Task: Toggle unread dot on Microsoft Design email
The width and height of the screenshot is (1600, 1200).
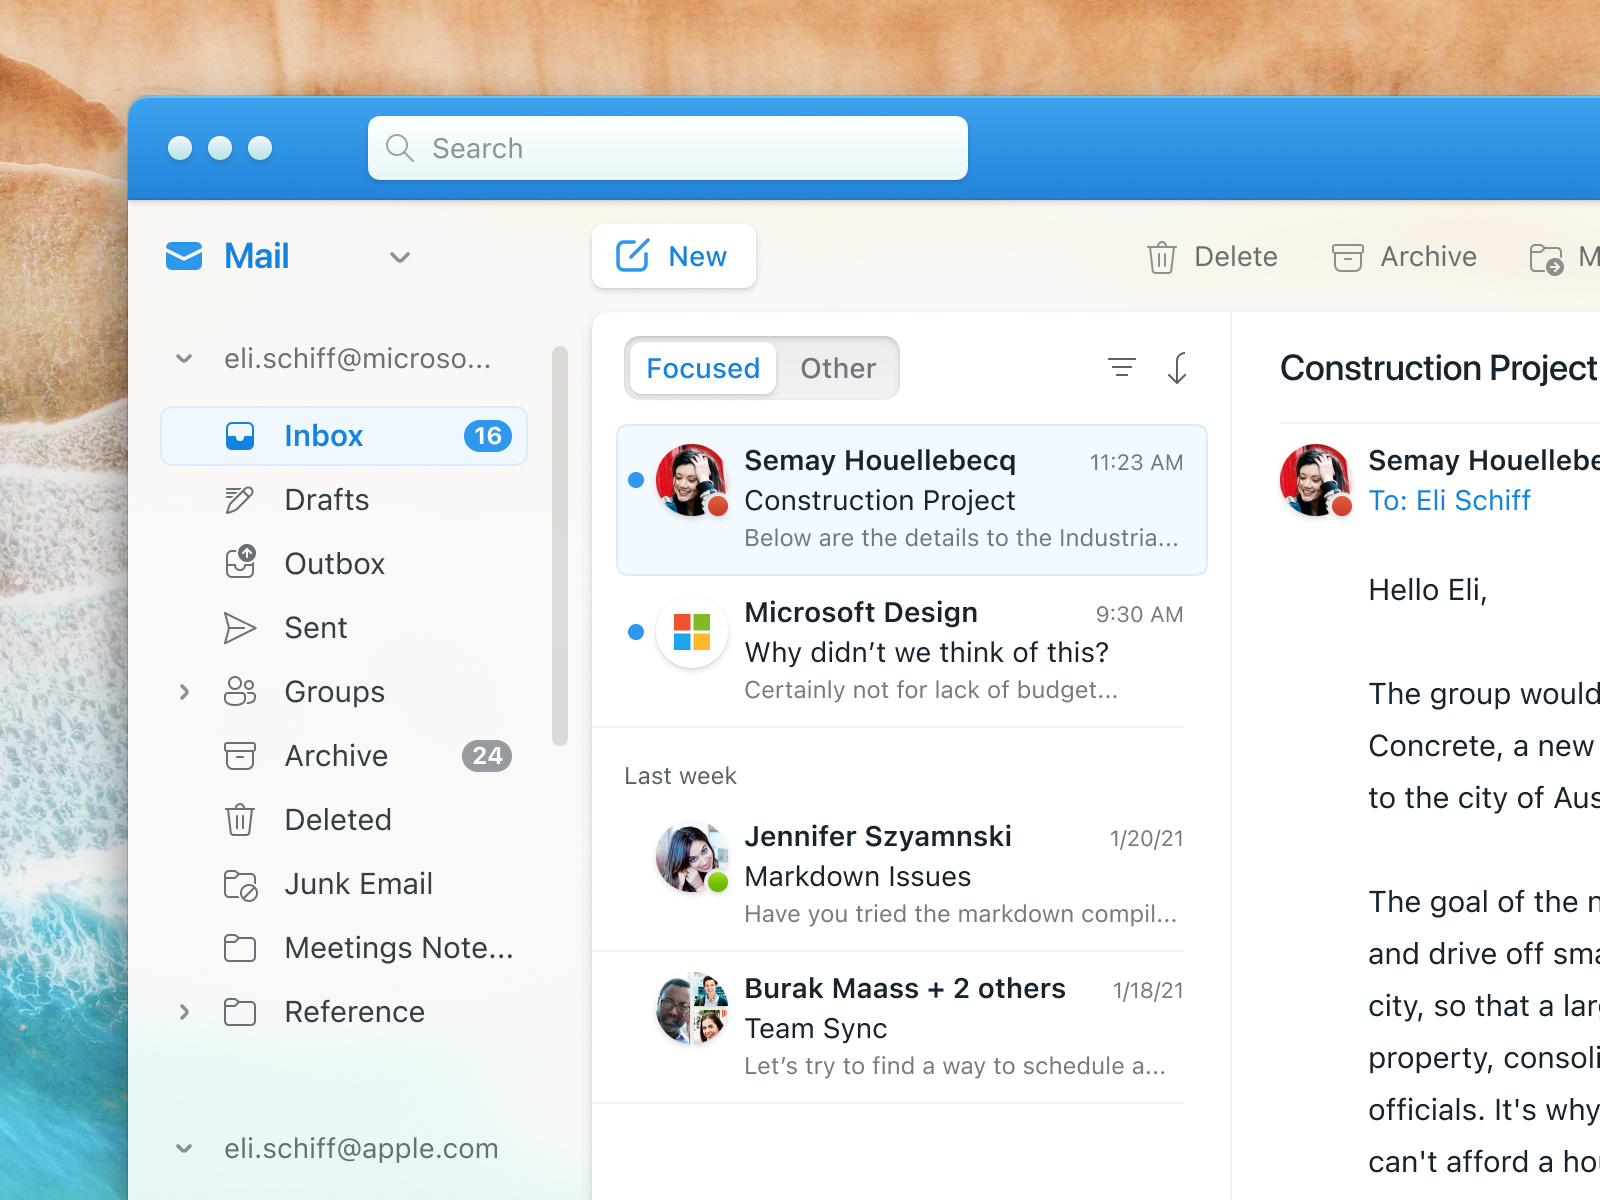Action: (x=636, y=632)
